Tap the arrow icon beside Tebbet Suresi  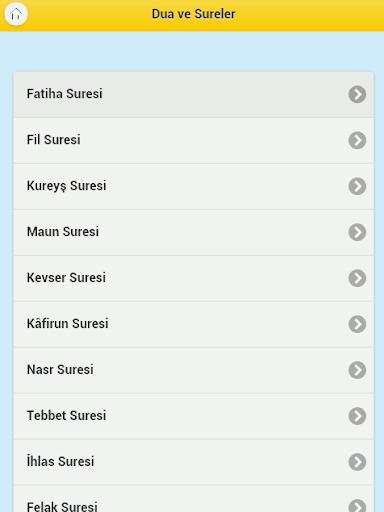pos(357,416)
